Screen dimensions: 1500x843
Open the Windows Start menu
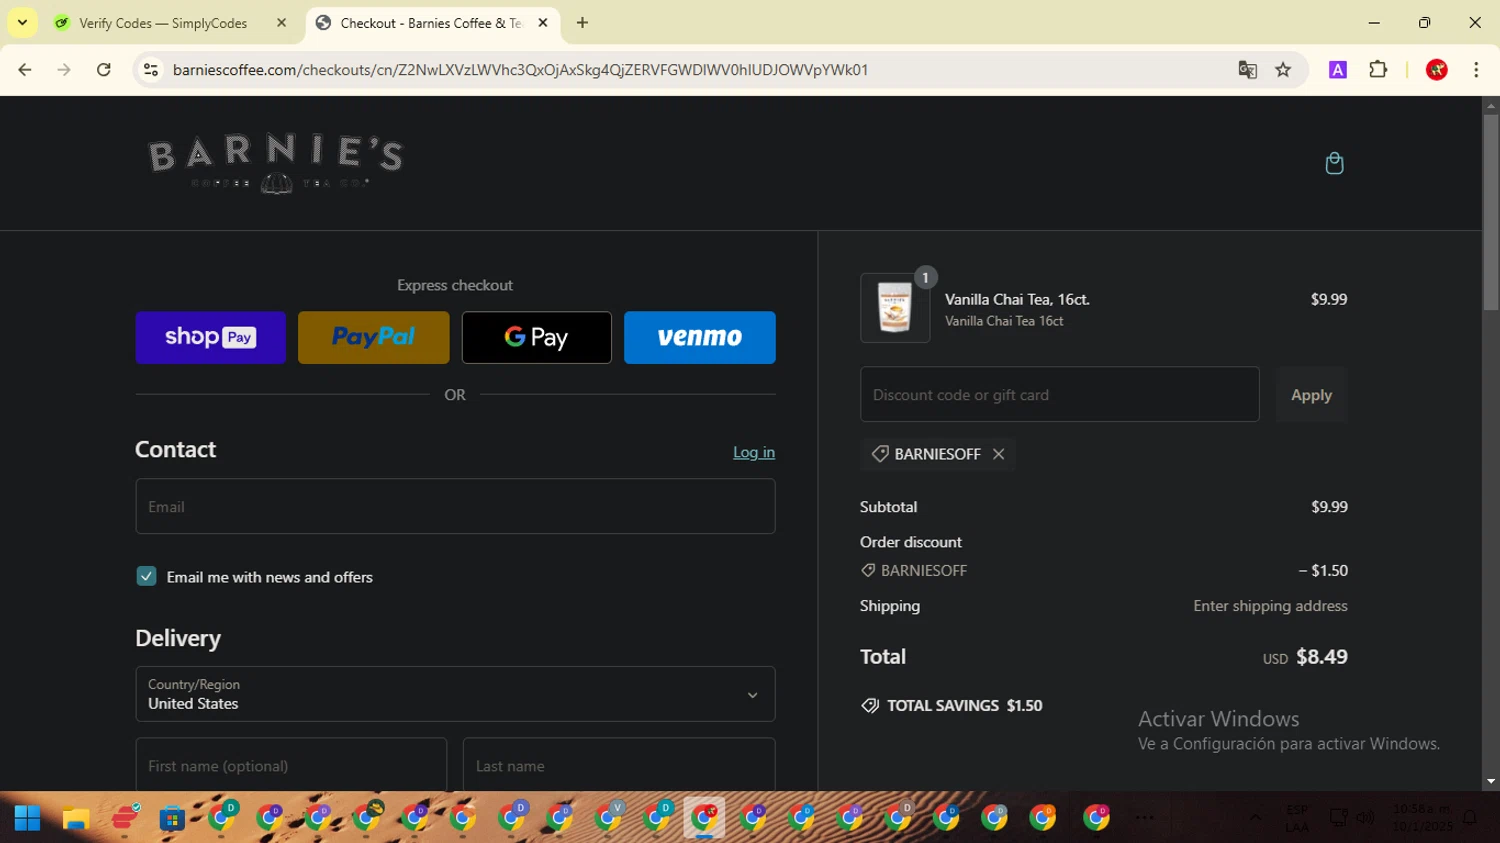tap(27, 818)
